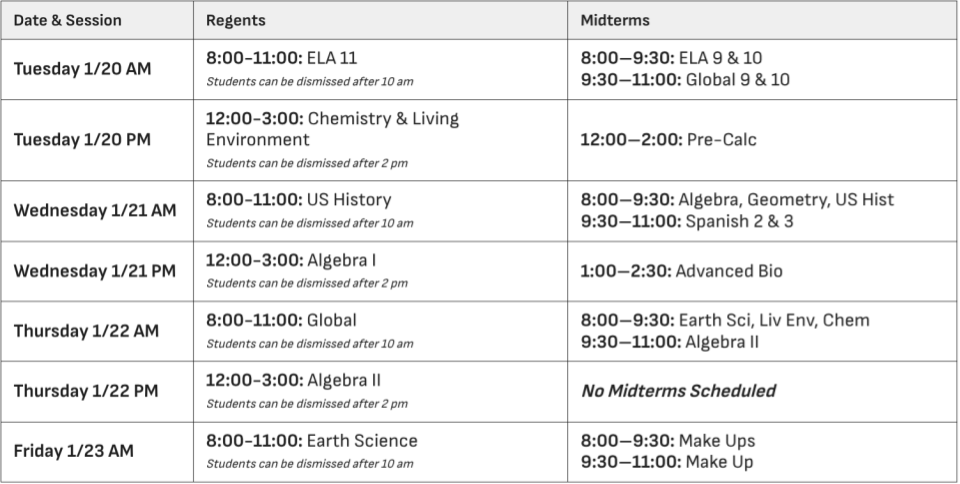The width and height of the screenshot is (960, 484).
Task: Click the Midterms column header
Action: [x=613, y=20]
